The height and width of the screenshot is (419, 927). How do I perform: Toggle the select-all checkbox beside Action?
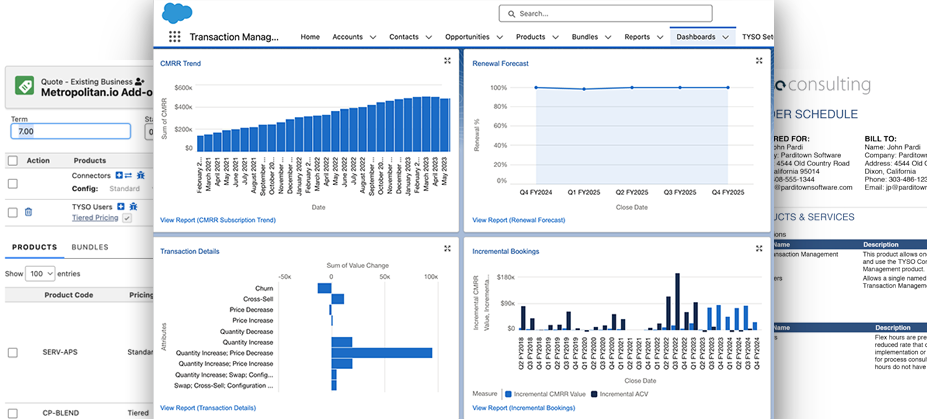pos(12,160)
